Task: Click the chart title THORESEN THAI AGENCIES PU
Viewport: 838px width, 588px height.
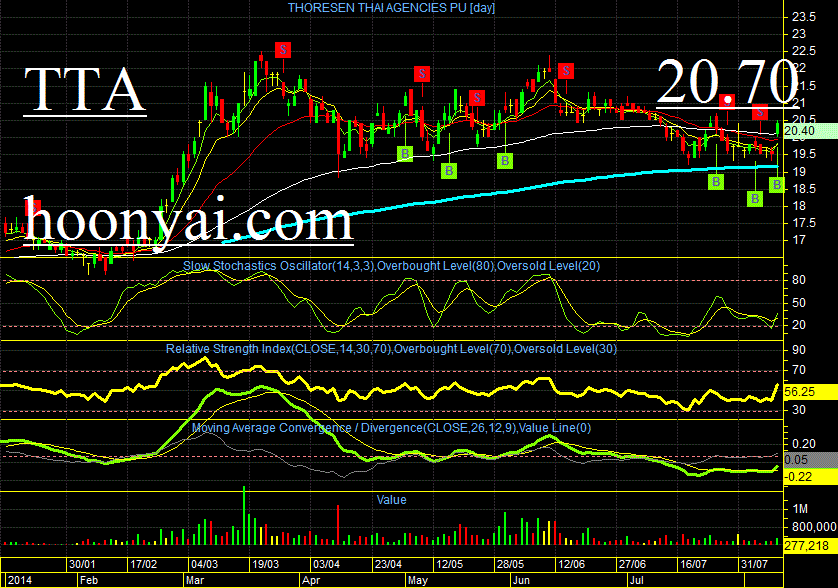Action: [391, 8]
